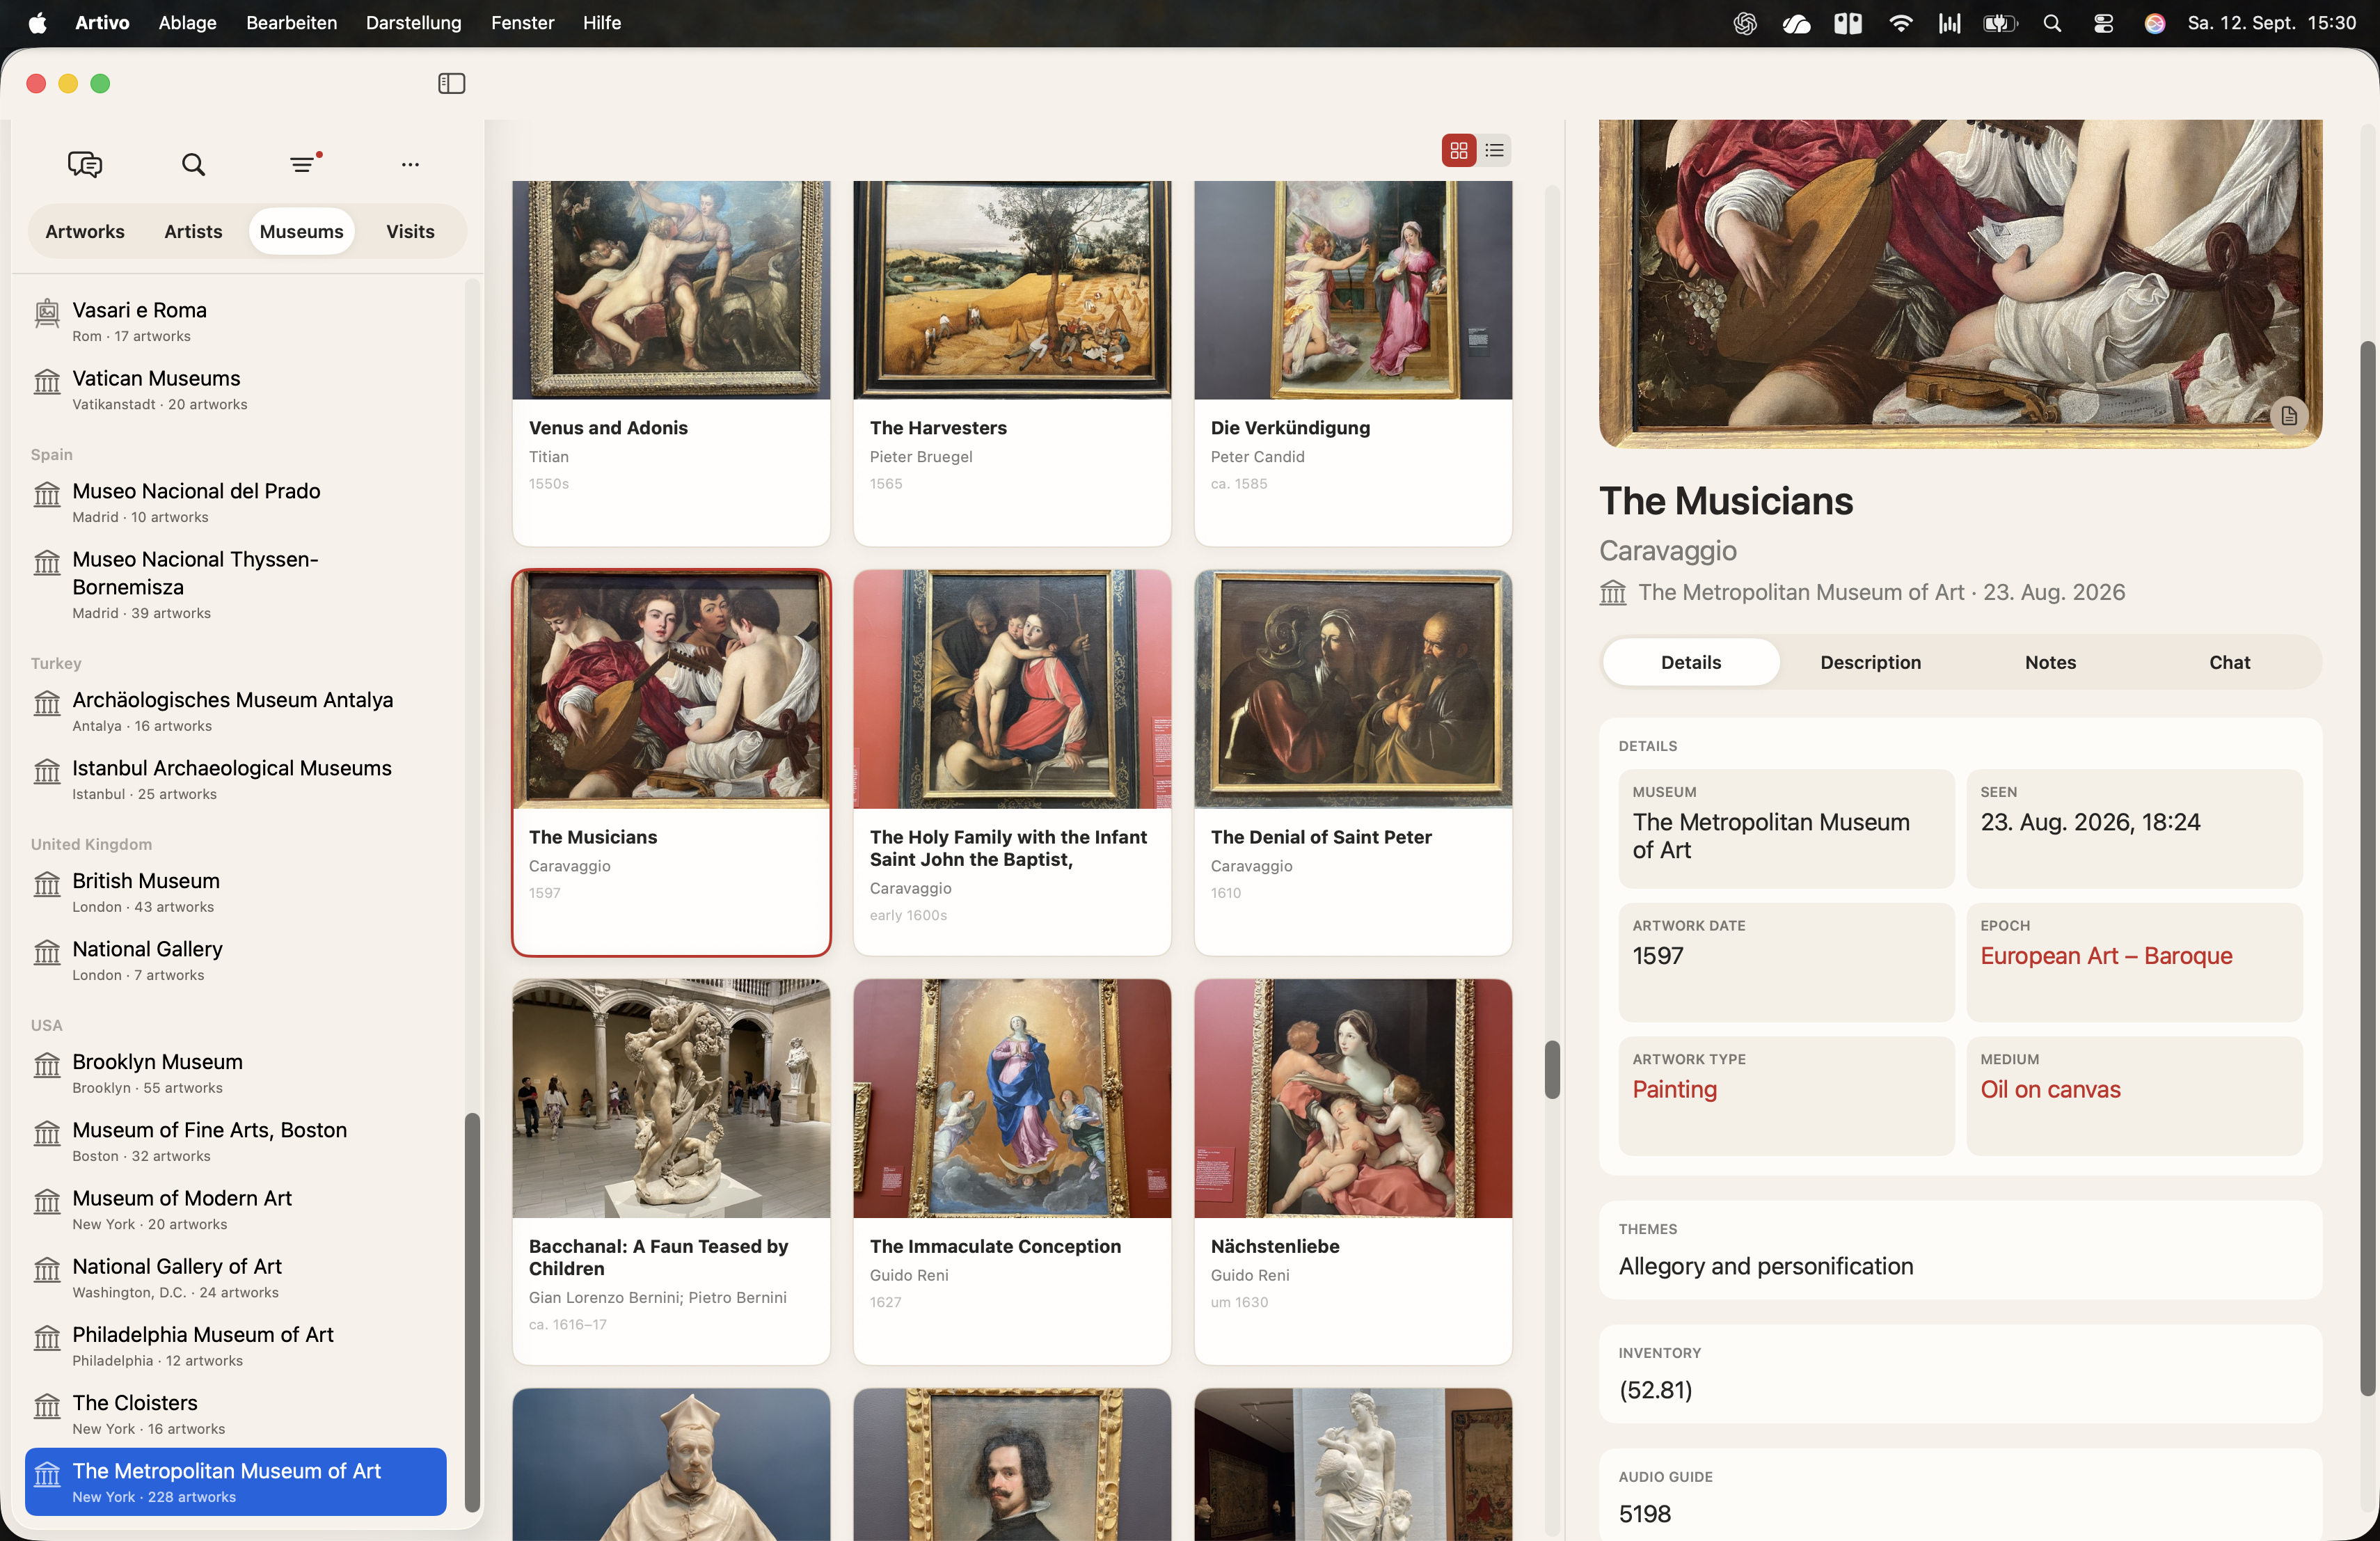Screen dimensions: 2380x1541
Task: Click the museum icon beside Metropolitan Museum subtitle
Action: [x=1612, y=593]
